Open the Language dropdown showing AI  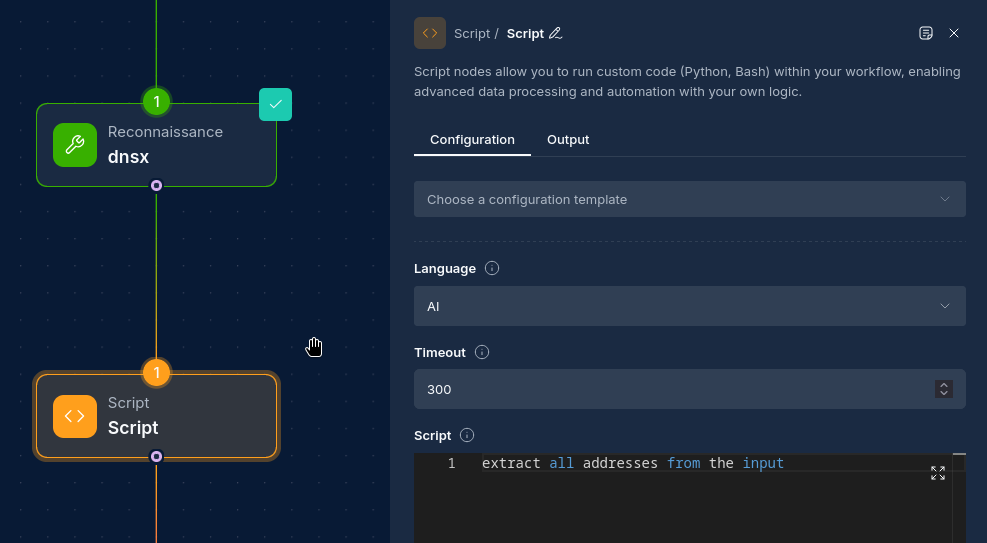(689, 306)
